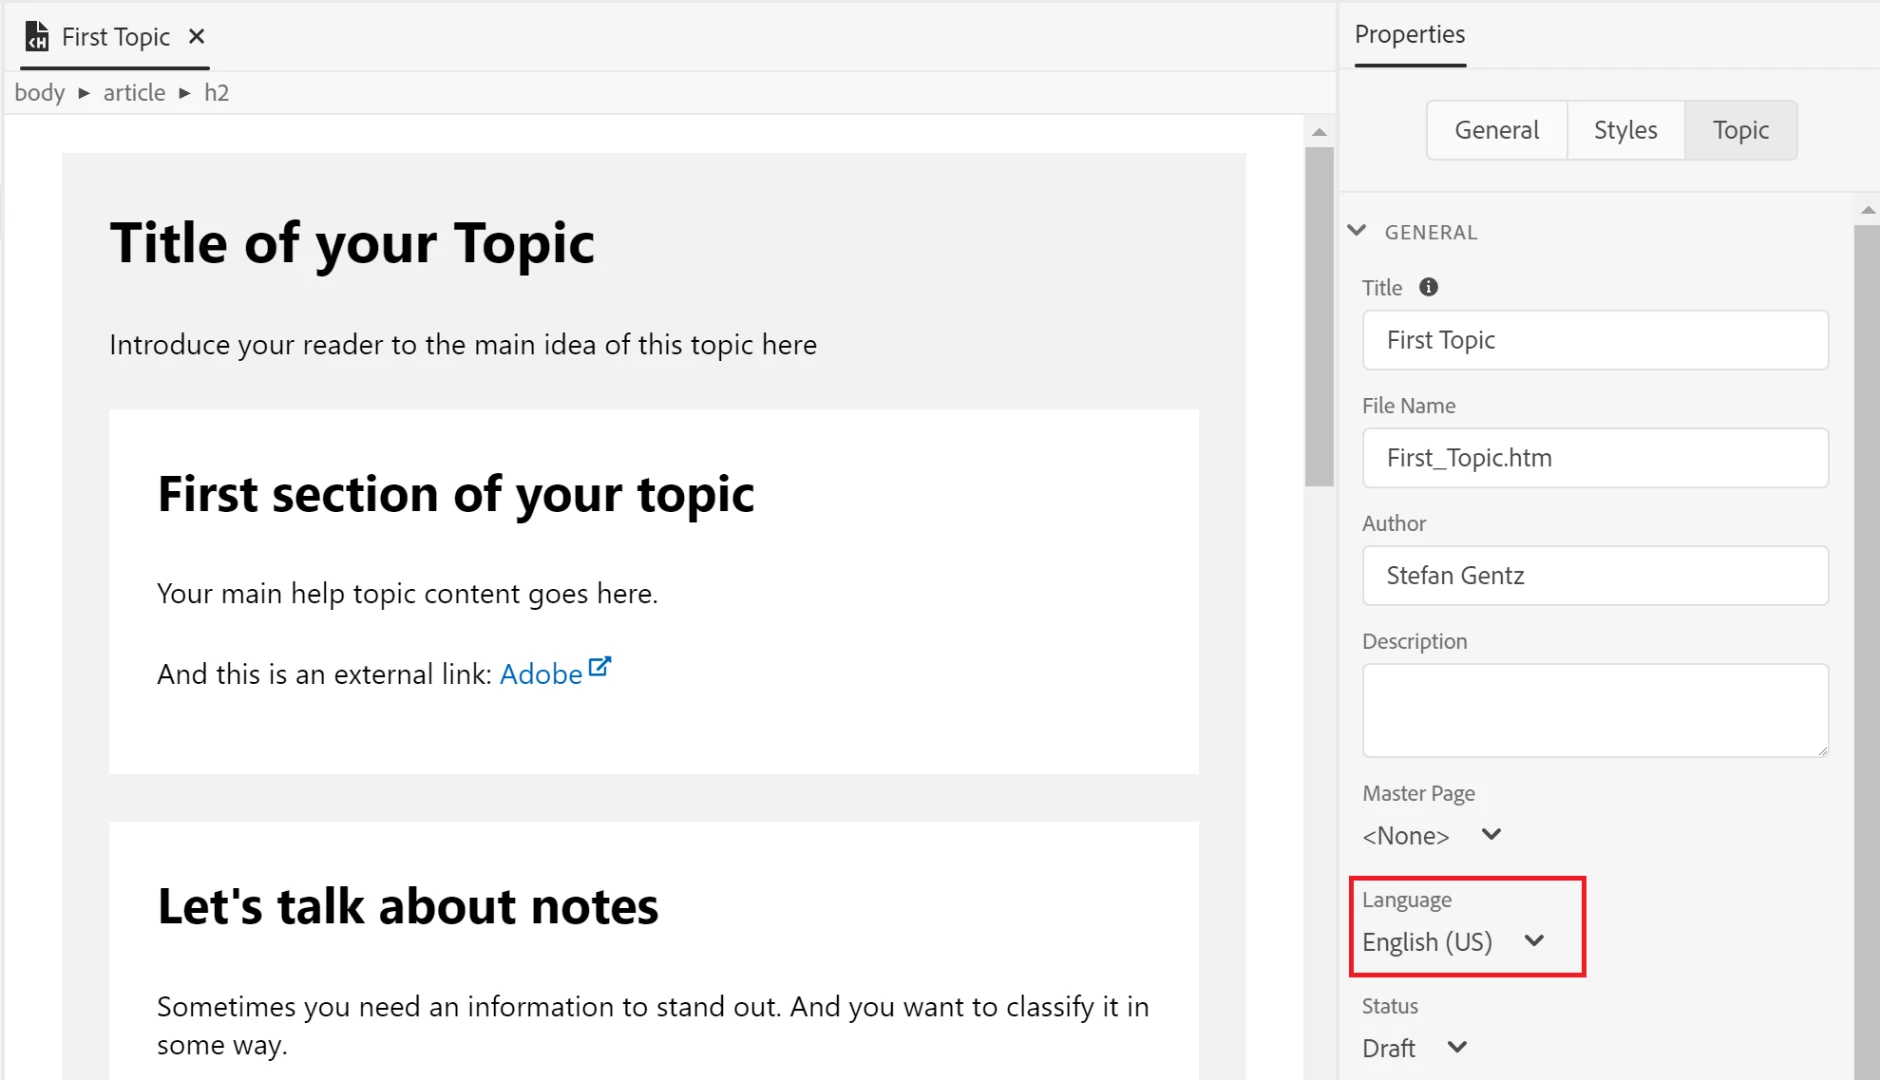This screenshot has height=1080, width=1880.
Task: Click the heading 'Let's talk about notes'
Action: (x=408, y=907)
